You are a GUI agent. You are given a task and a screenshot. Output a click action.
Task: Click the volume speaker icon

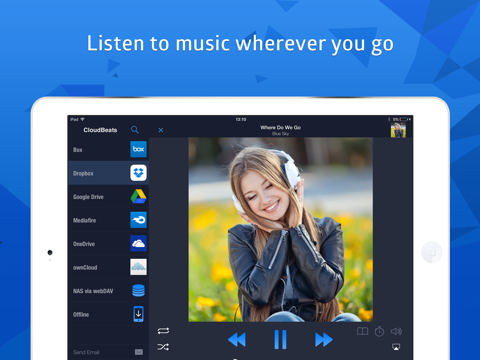click(396, 331)
